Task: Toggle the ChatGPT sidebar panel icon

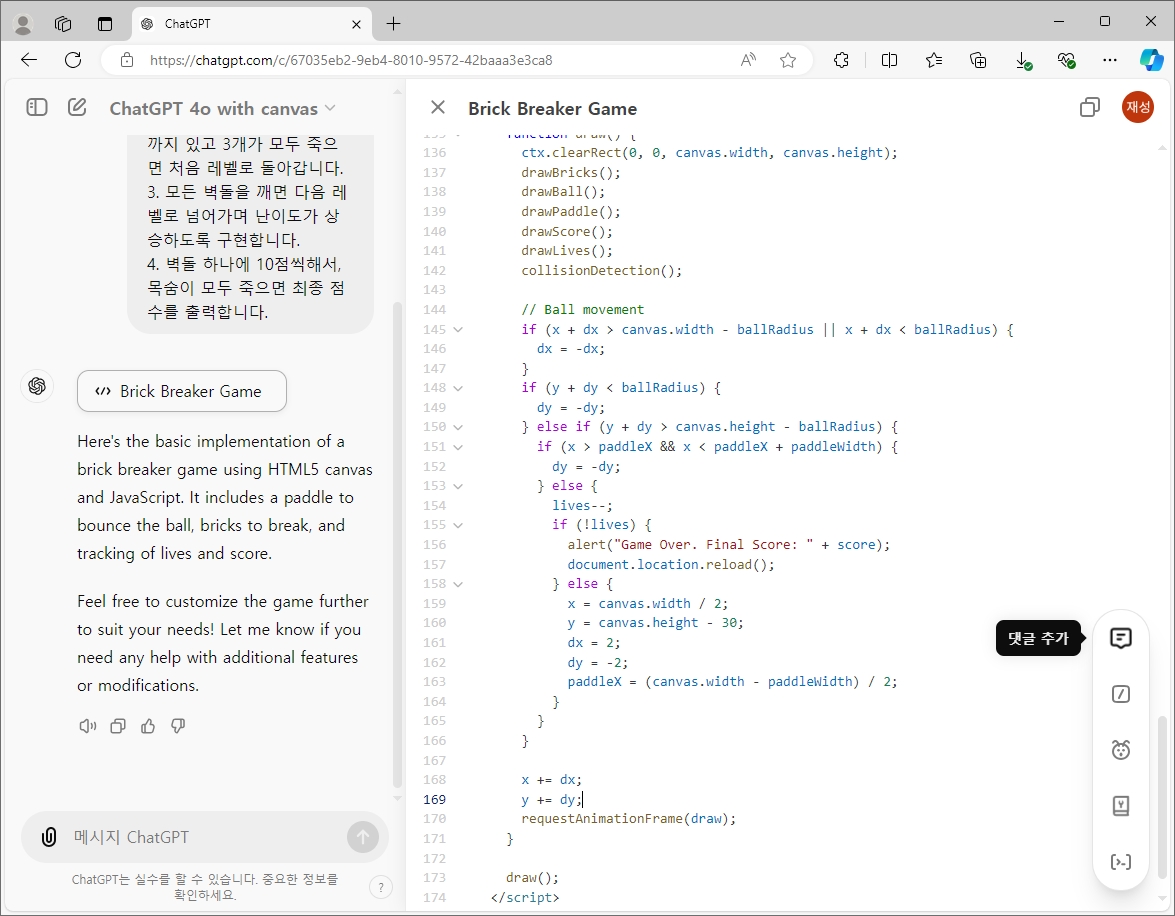Action: 37,108
